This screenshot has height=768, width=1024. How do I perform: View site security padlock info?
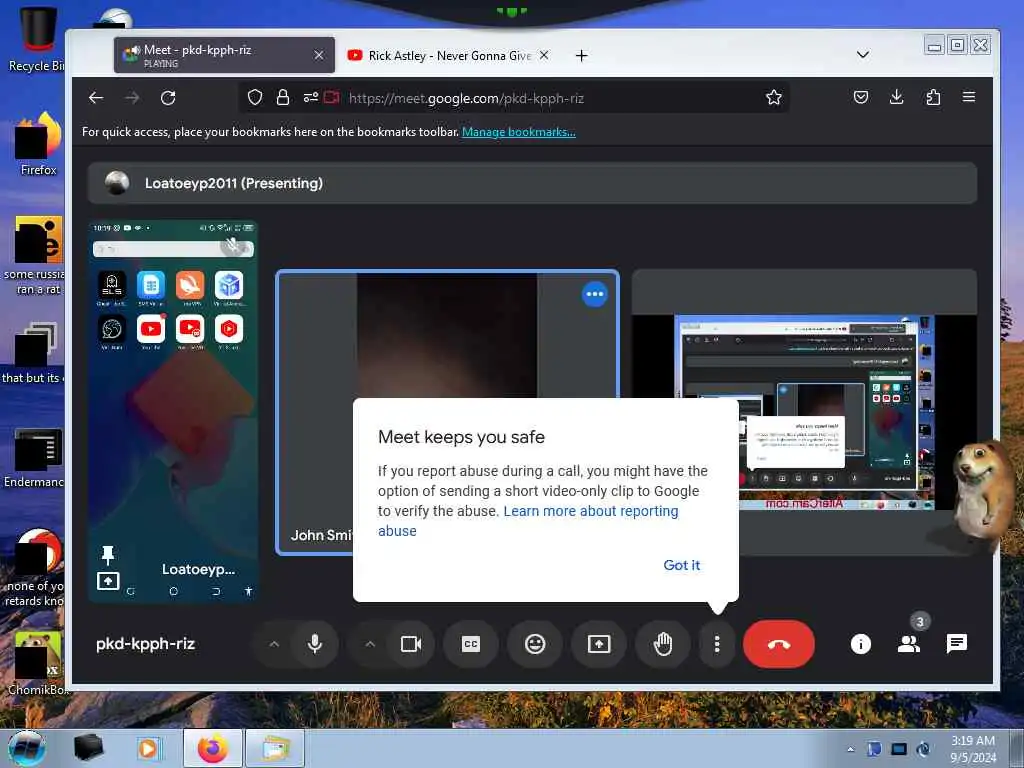(x=282, y=98)
